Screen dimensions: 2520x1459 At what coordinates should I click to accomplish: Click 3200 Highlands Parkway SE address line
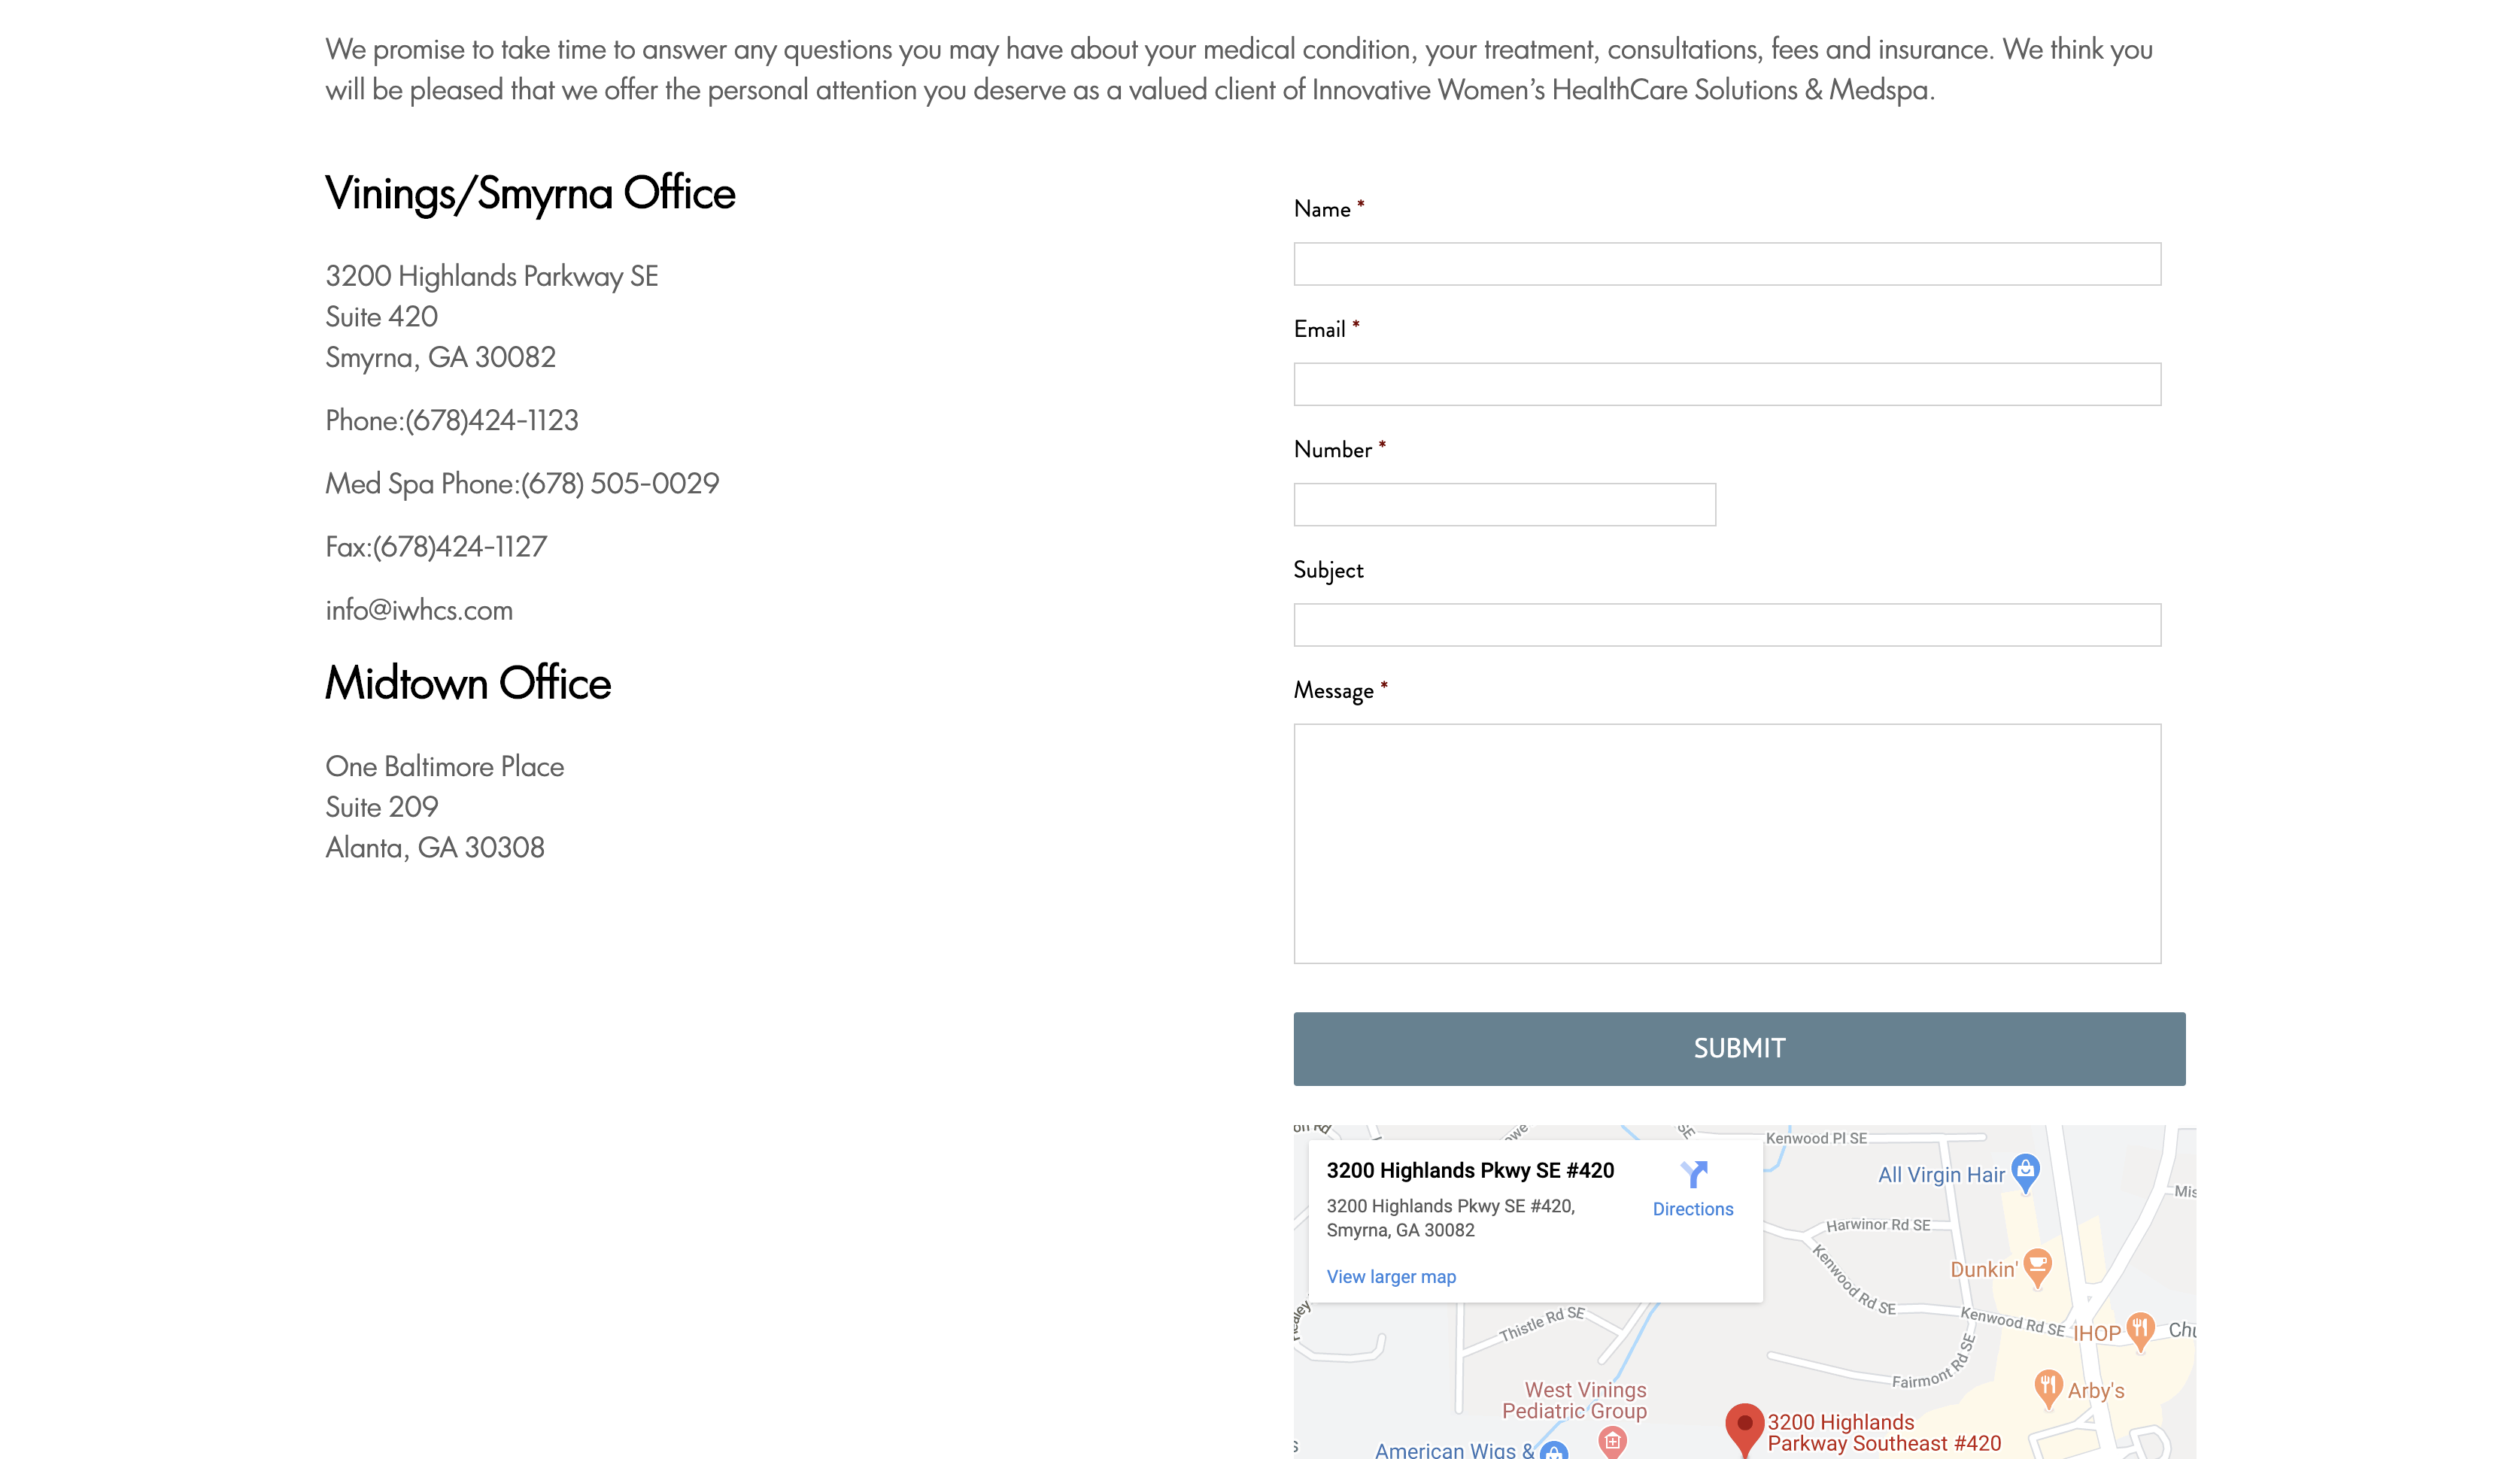coord(492,276)
